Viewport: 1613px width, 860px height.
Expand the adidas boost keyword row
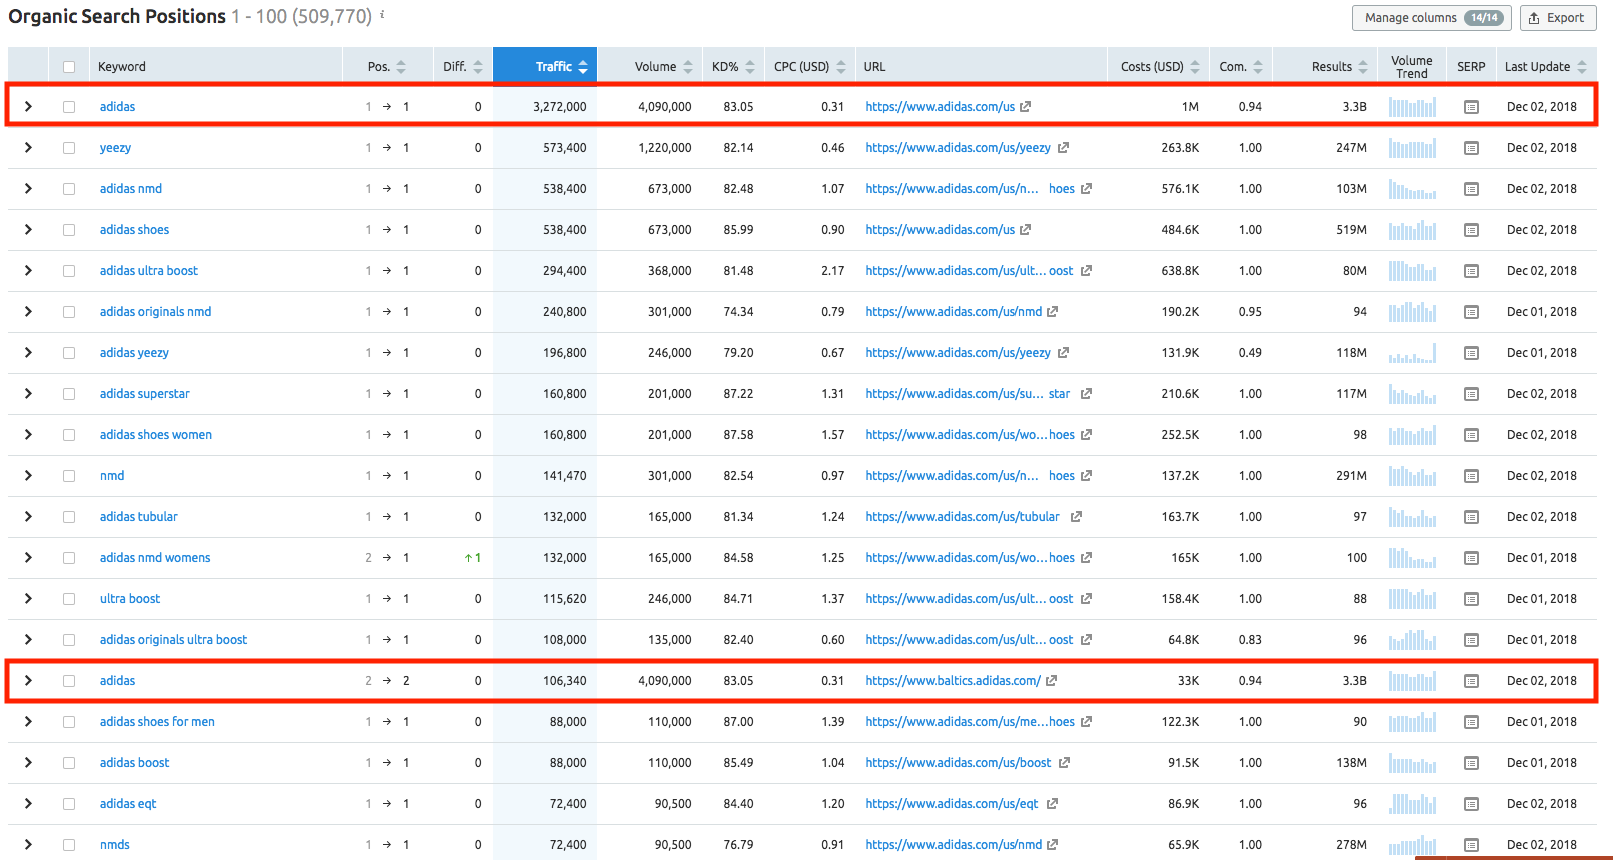pos(28,762)
